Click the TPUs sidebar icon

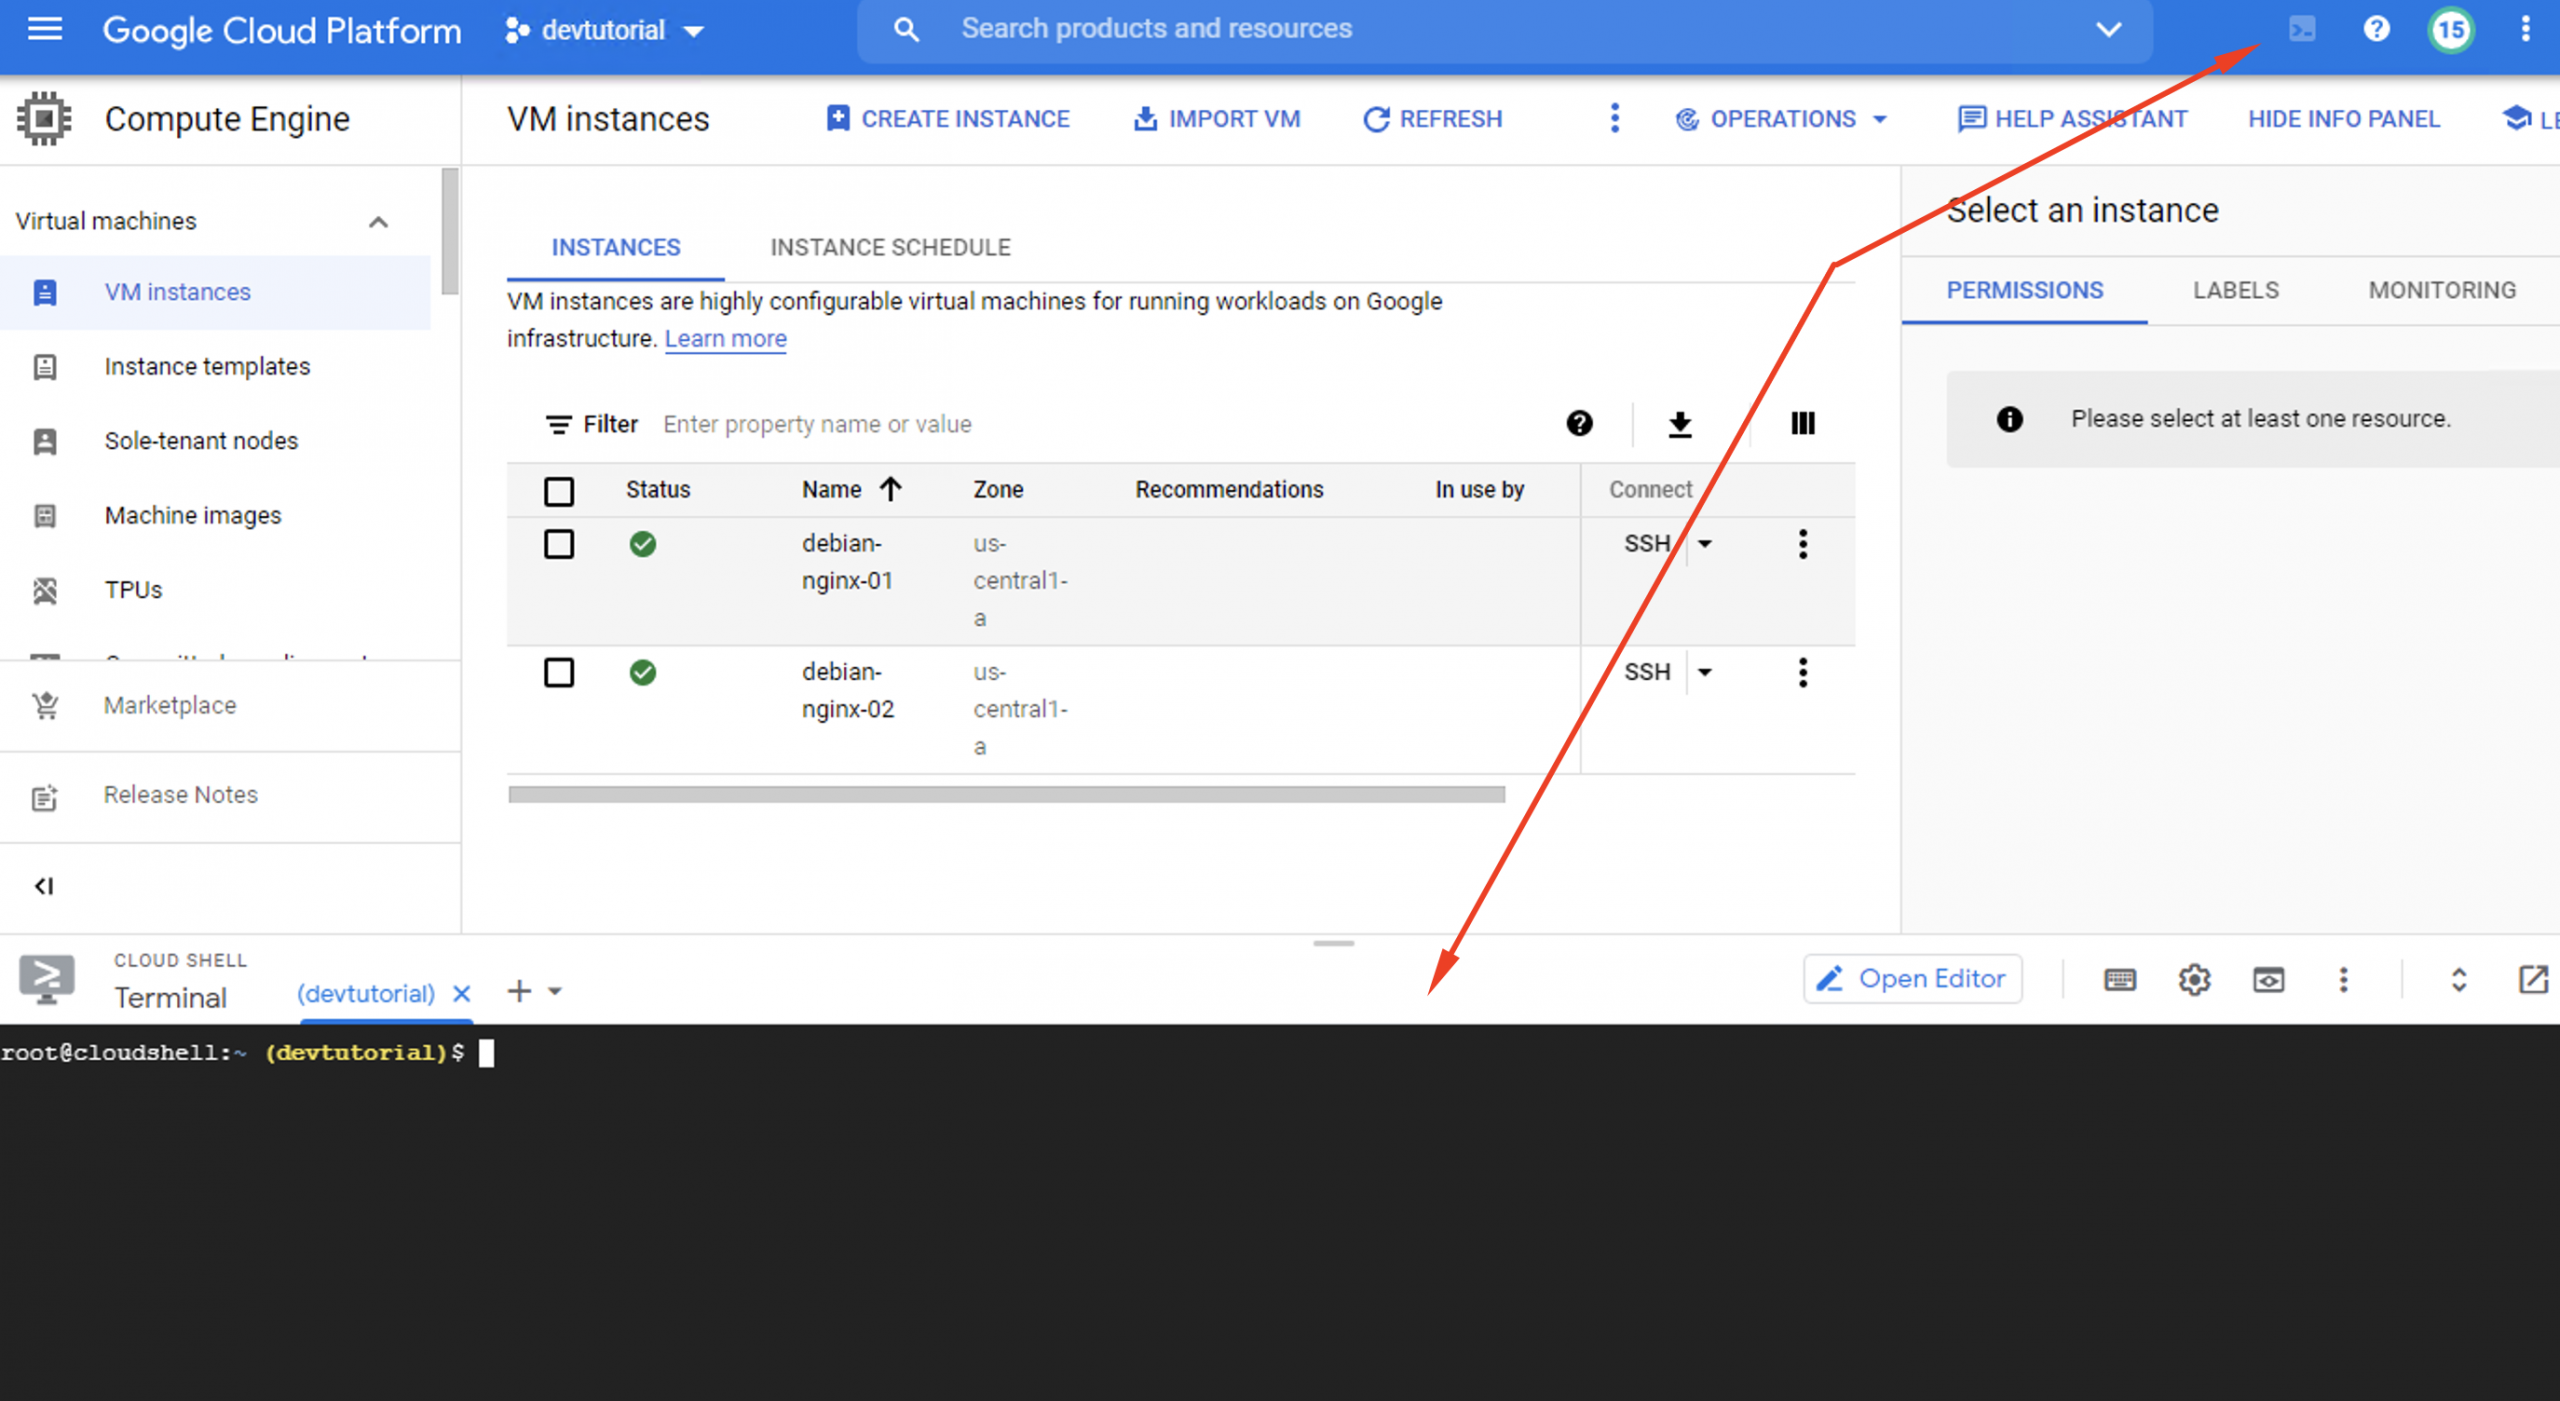pyautogui.click(x=45, y=590)
